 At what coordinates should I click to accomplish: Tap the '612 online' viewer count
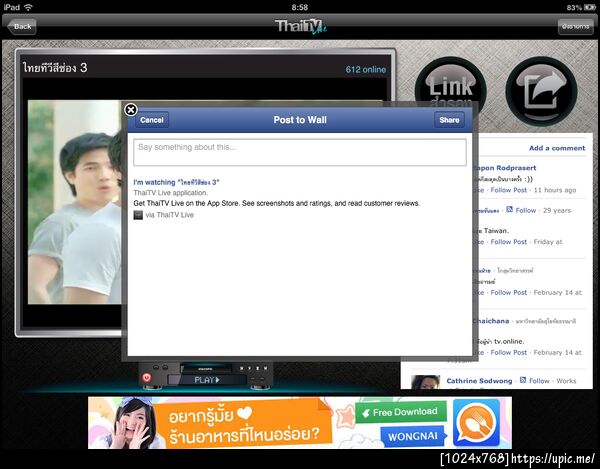coord(365,70)
